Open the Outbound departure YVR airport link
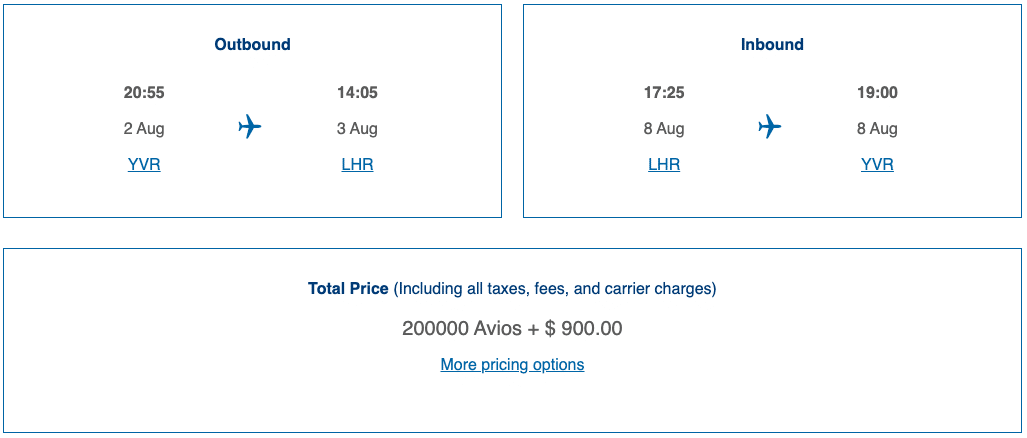The image size is (1027, 438). click(144, 165)
